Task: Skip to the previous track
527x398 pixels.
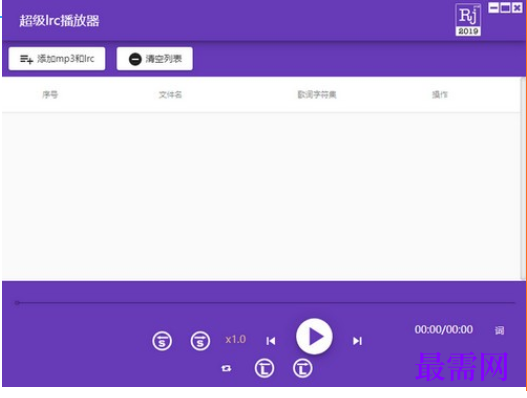Action: click(271, 341)
